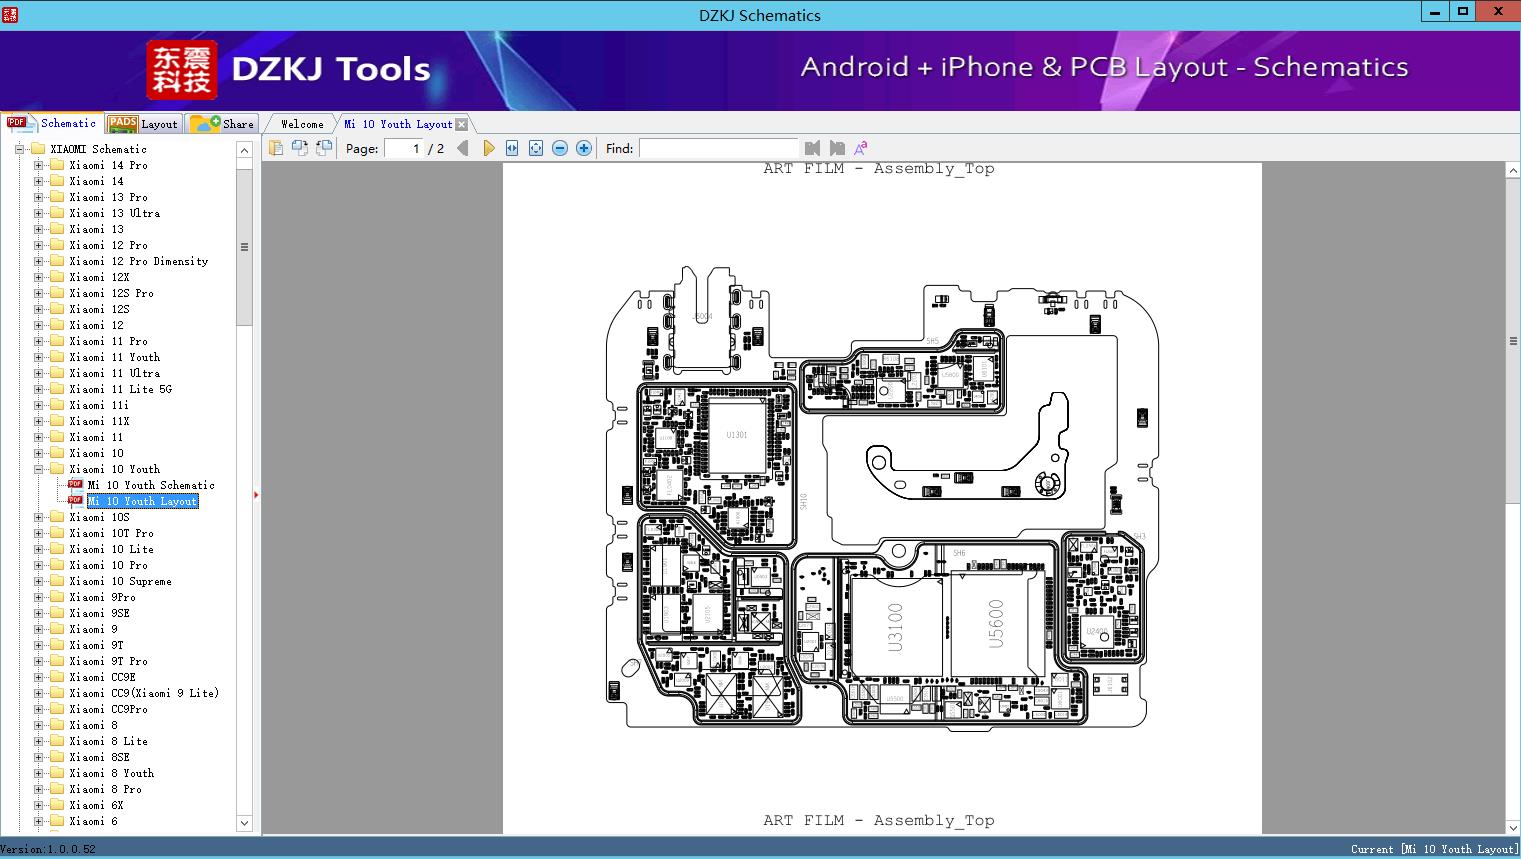Screen dimensions: 1521x859
Task: Zoom out of the layout
Action: pyautogui.click(x=560, y=148)
